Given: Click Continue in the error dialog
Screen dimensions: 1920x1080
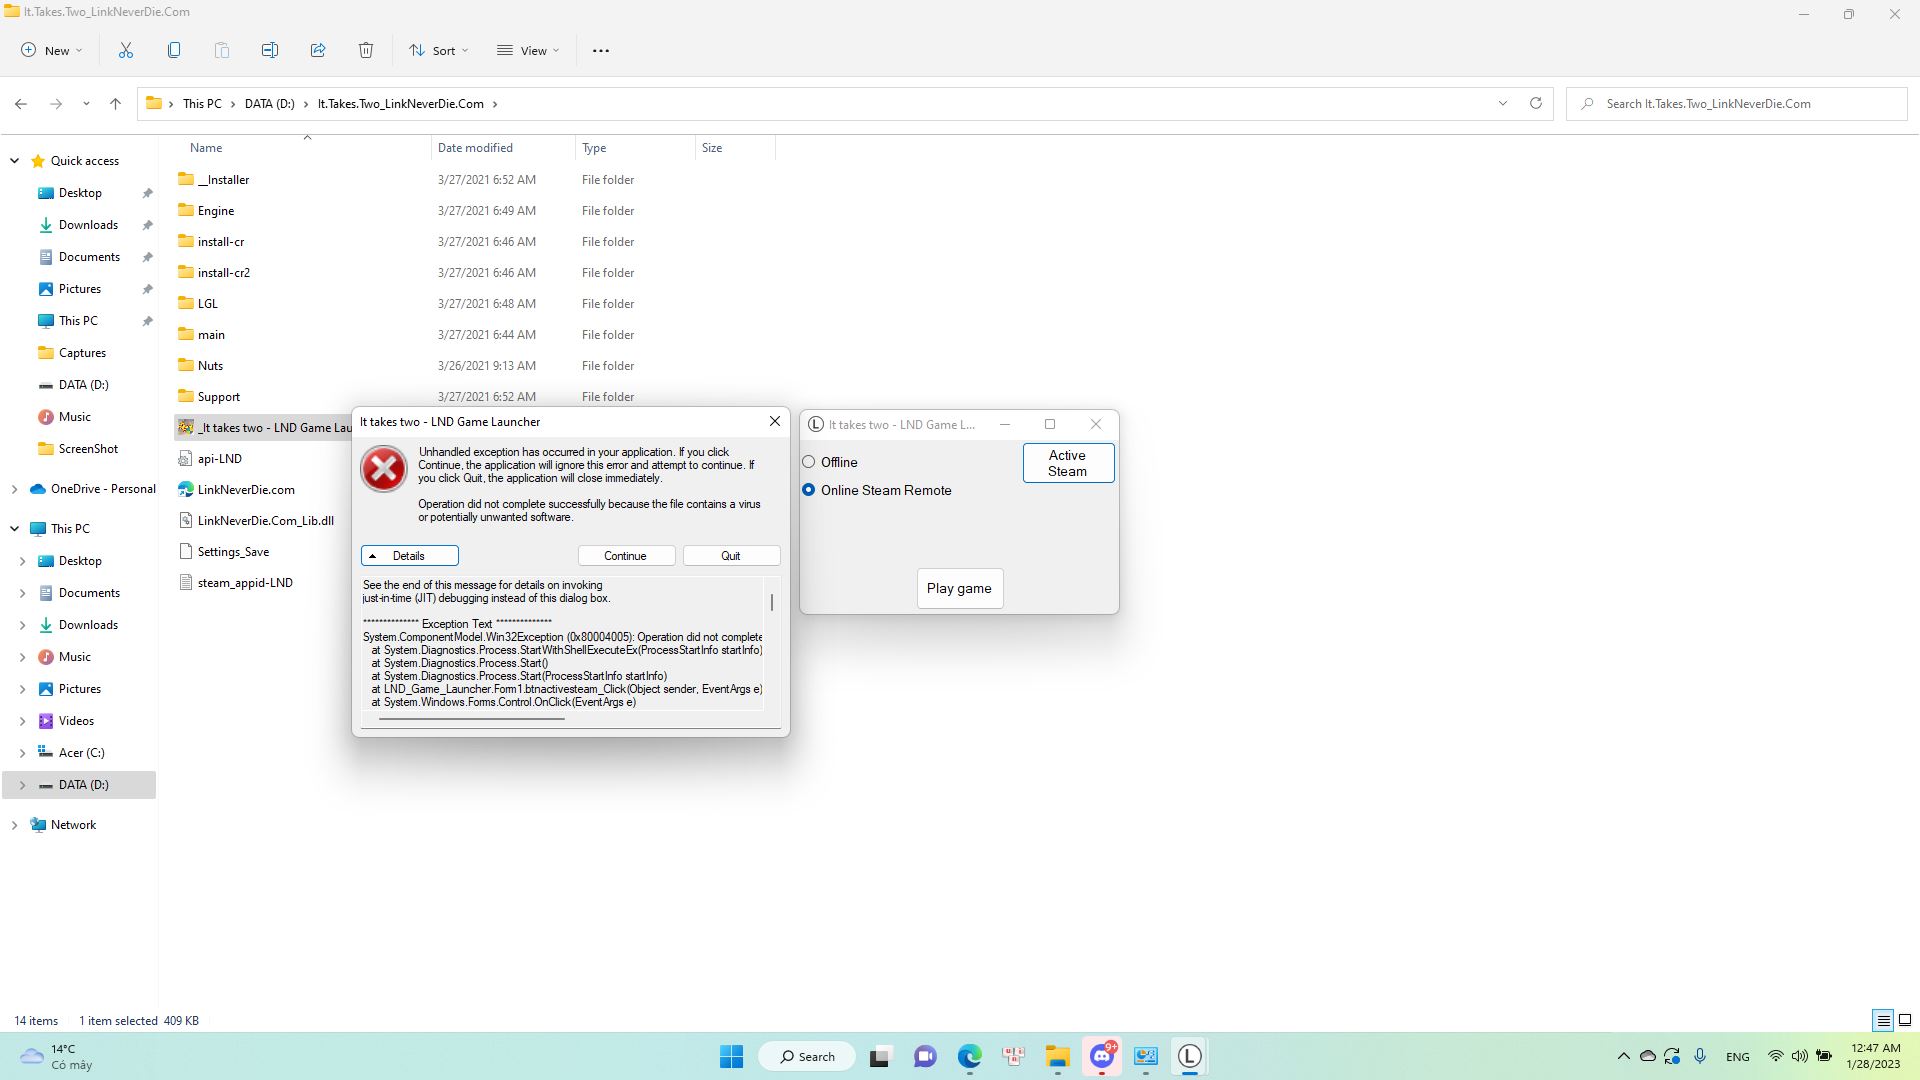Looking at the screenshot, I should [626, 556].
